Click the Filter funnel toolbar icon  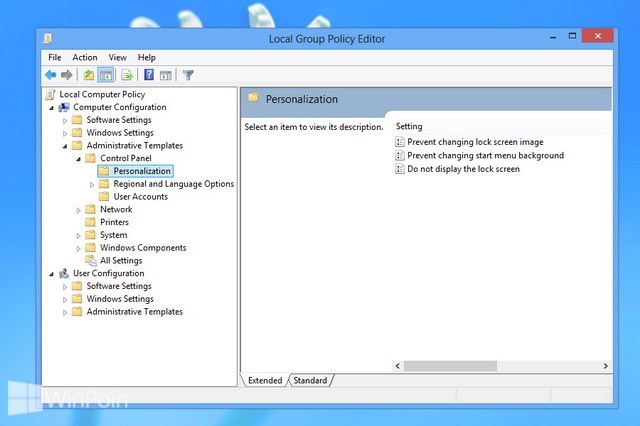[x=188, y=75]
